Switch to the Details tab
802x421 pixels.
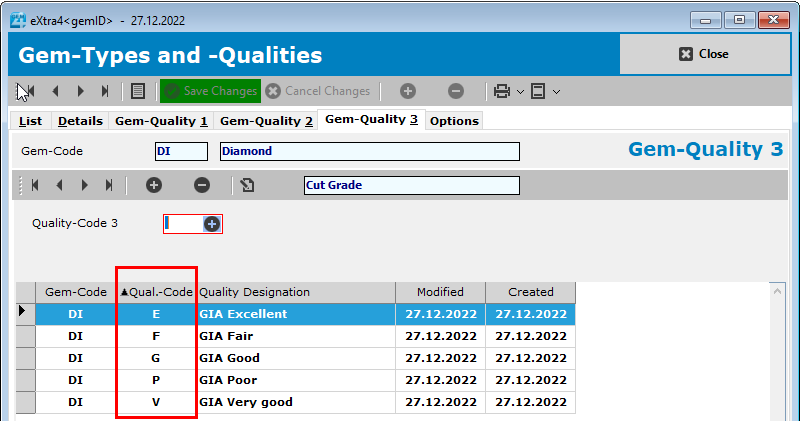click(80, 121)
